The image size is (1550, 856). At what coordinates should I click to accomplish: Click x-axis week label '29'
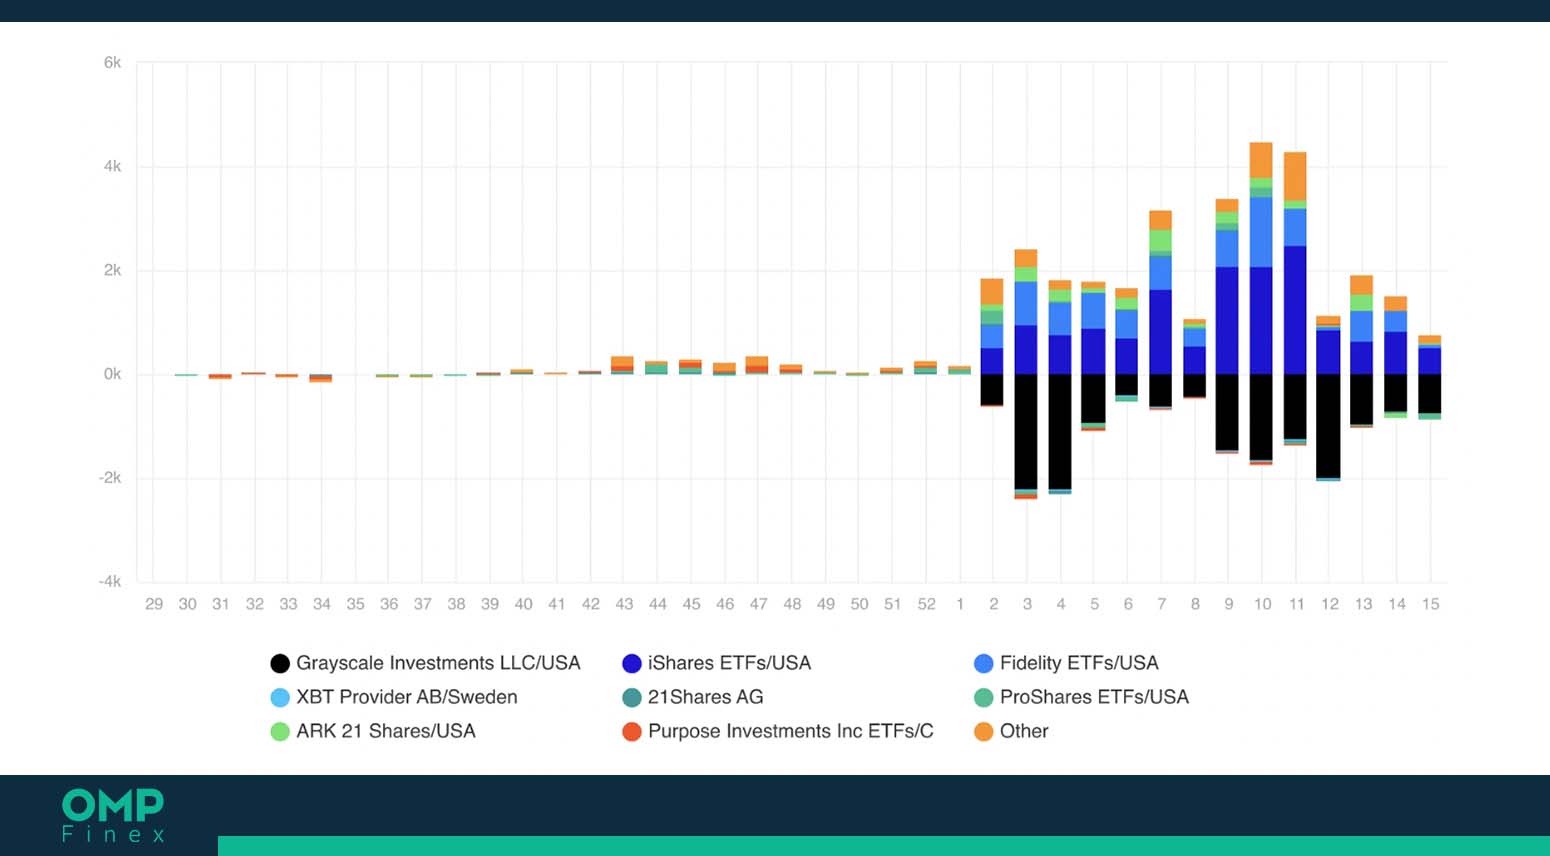pos(154,604)
